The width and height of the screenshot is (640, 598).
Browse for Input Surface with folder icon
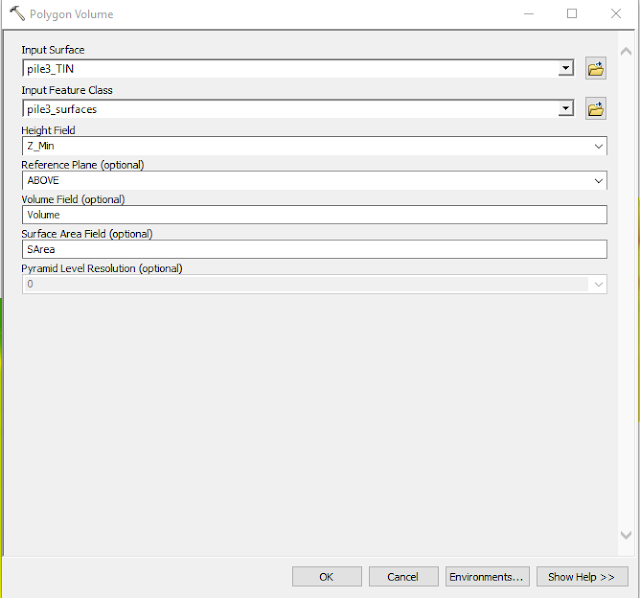(x=596, y=69)
